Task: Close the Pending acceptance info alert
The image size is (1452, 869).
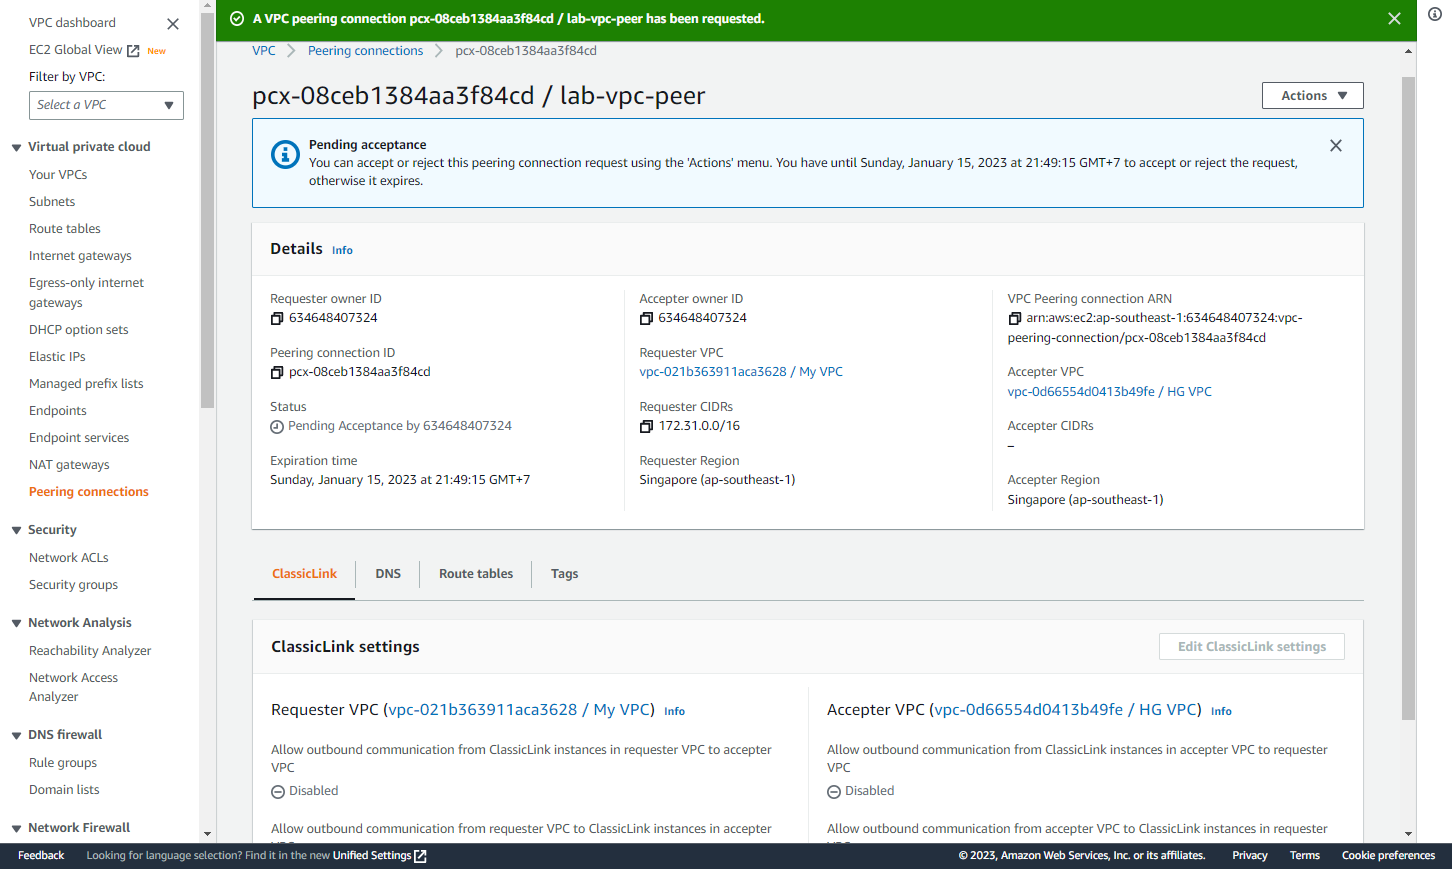Action: pyautogui.click(x=1335, y=146)
